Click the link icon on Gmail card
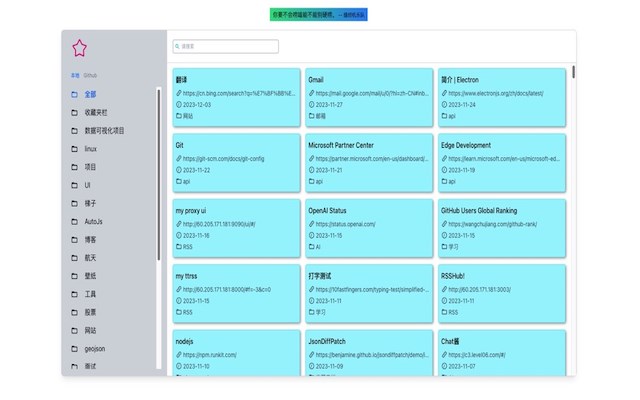640x400 pixels. pos(311,93)
